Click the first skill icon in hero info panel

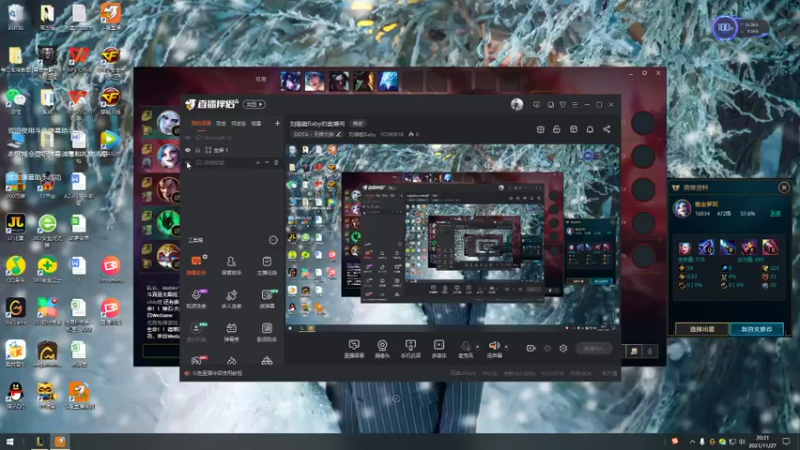(x=685, y=248)
